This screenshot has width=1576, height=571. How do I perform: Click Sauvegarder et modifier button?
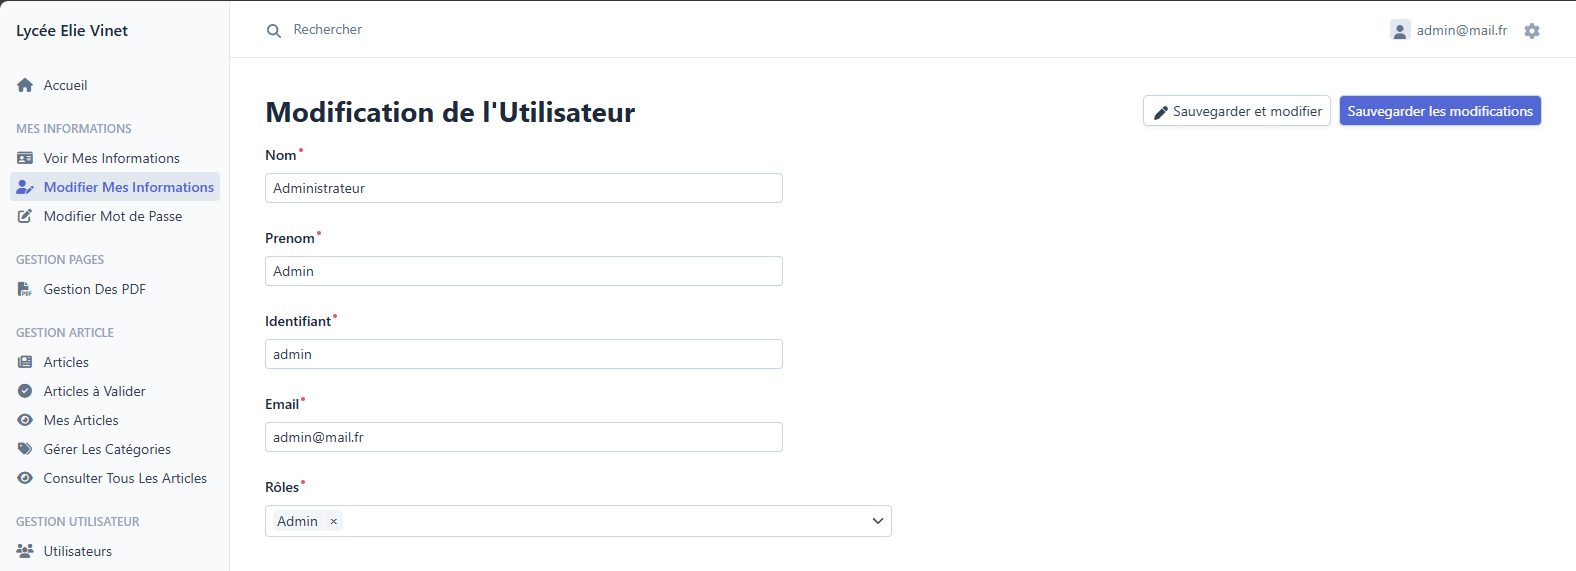[1236, 111]
